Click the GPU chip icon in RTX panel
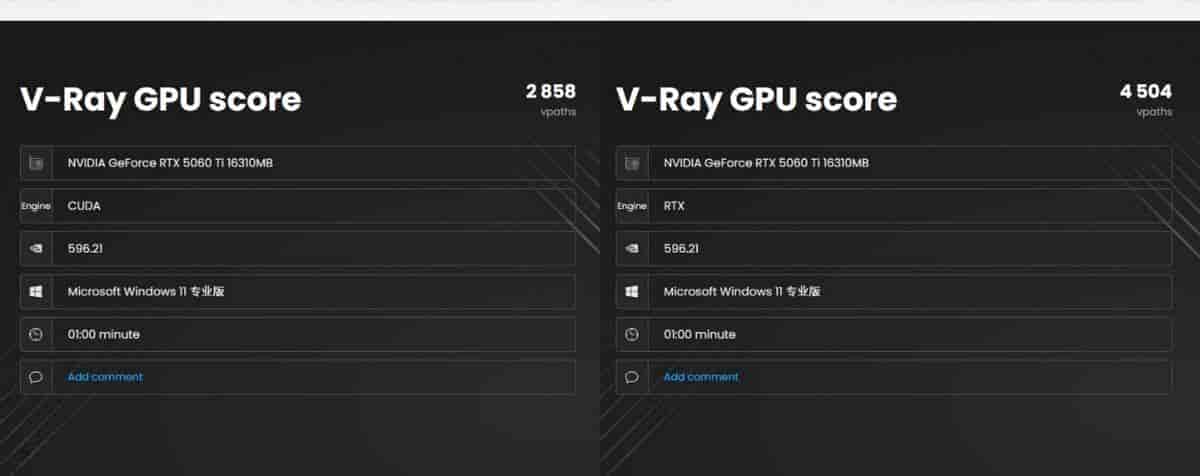This screenshot has height=476, width=1200. tap(632, 163)
